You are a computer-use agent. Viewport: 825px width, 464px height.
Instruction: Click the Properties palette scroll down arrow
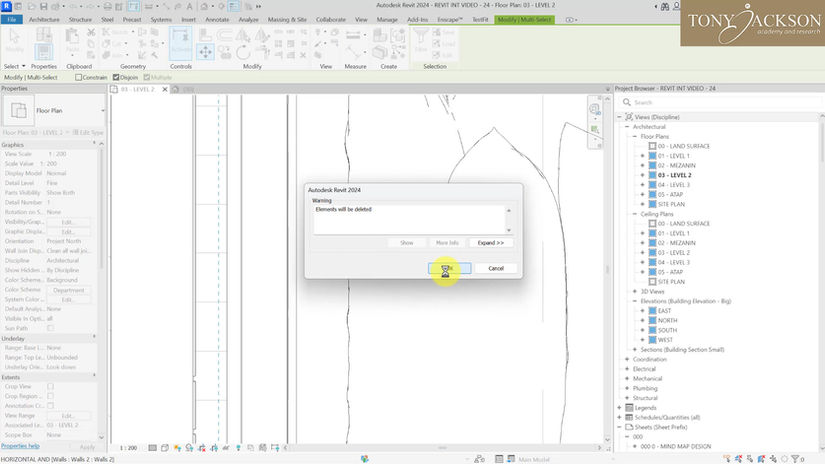pyautogui.click(x=102, y=438)
